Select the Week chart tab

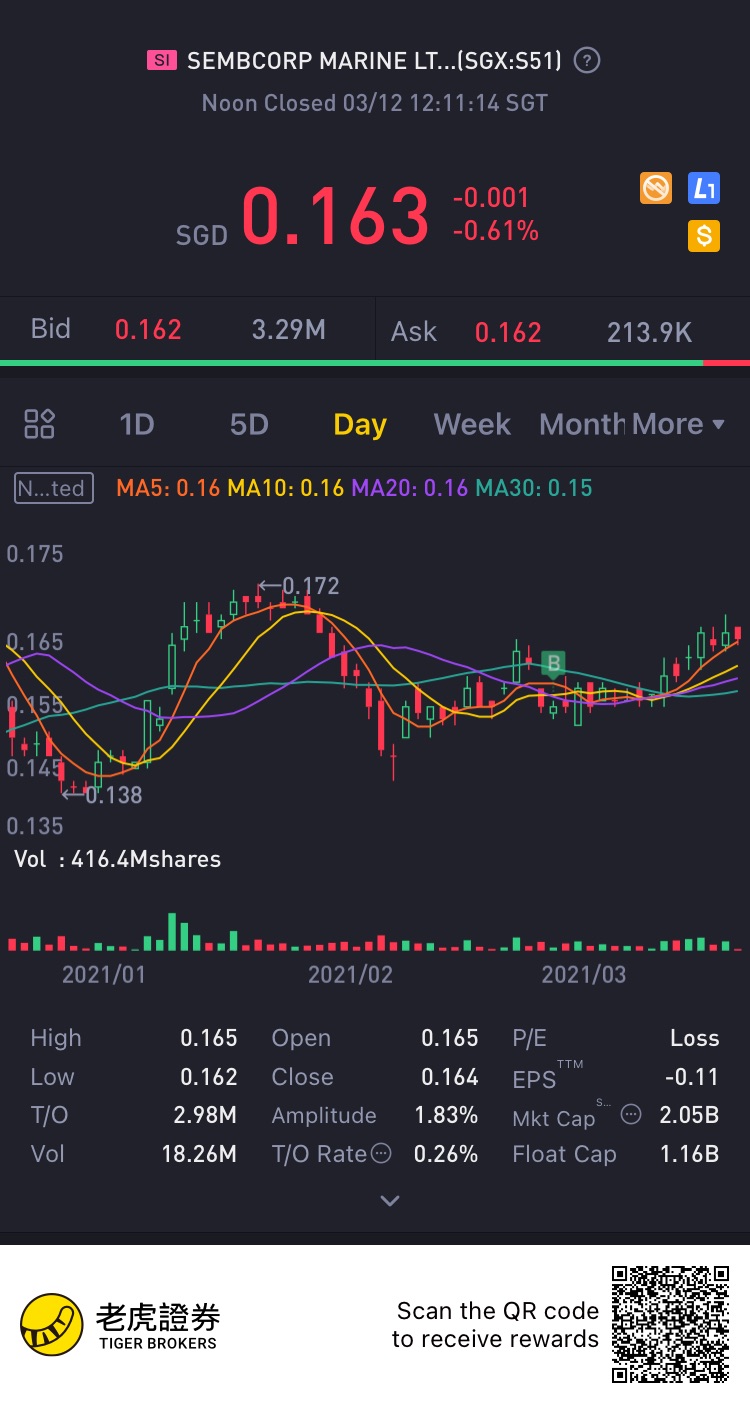tap(472, 424)
